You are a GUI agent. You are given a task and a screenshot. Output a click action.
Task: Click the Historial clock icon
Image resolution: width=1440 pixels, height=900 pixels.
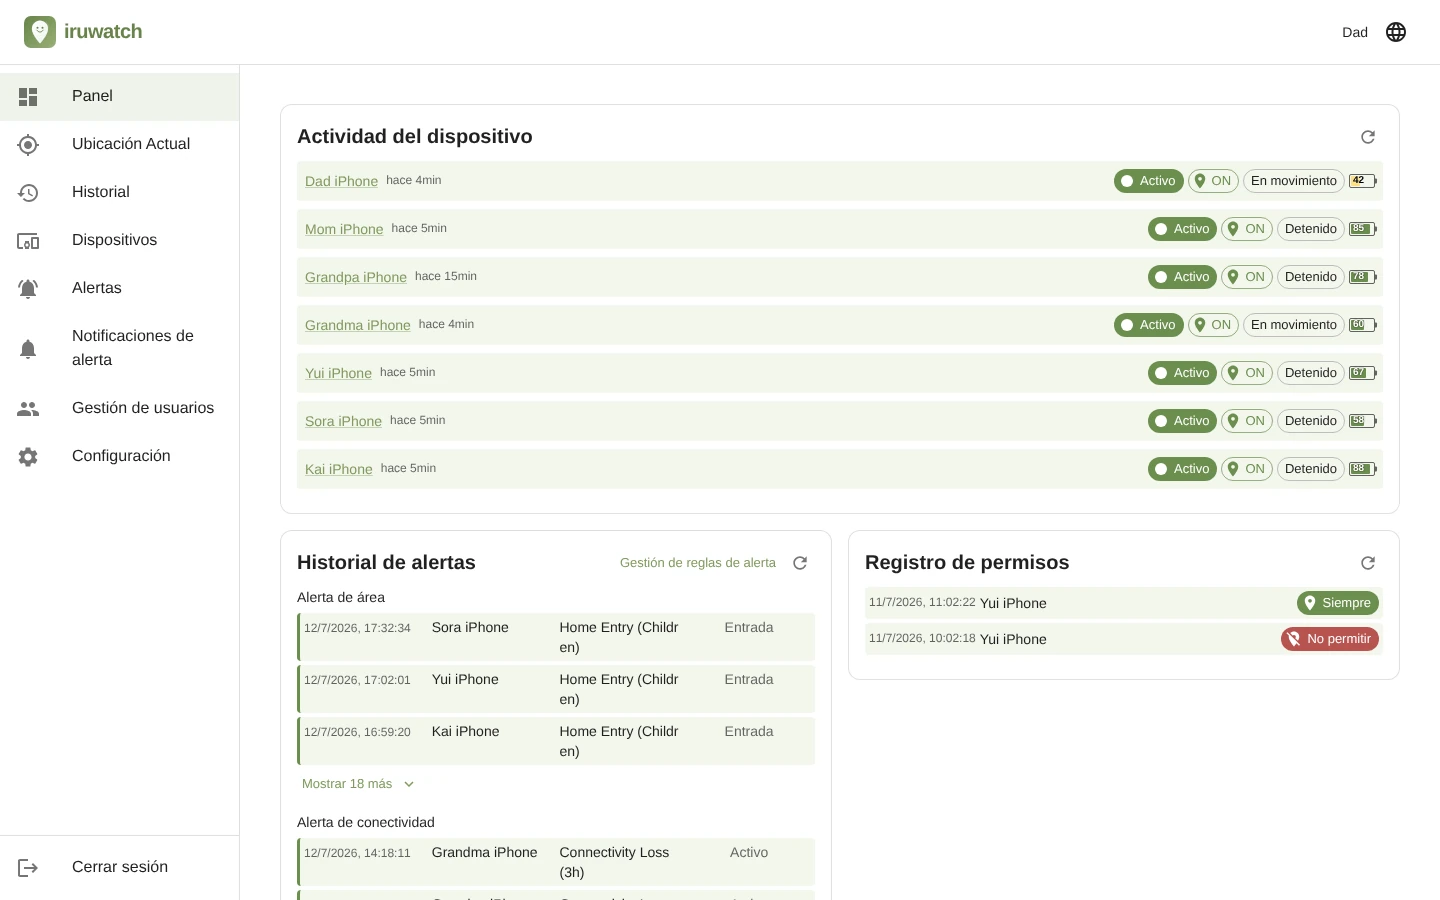coord(28,192)
